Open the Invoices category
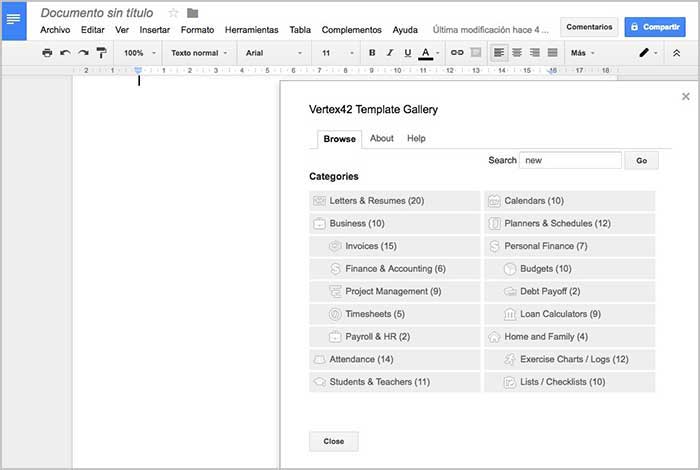This screenshot has height=470, width=700. pos(395,246)
